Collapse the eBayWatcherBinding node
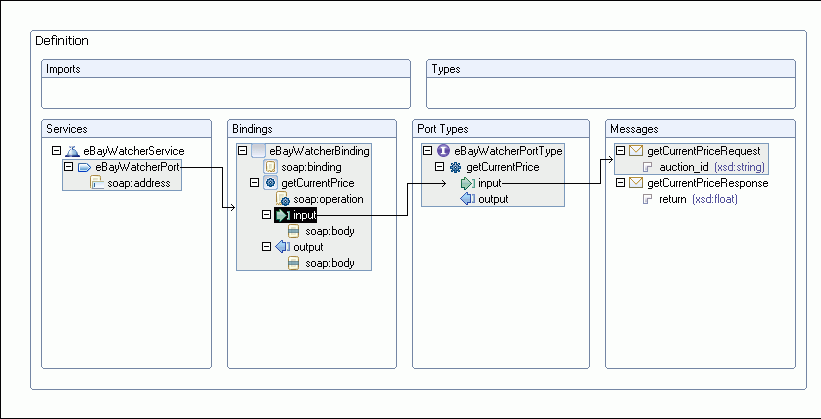The image size is (821, 419). (242, 151)
